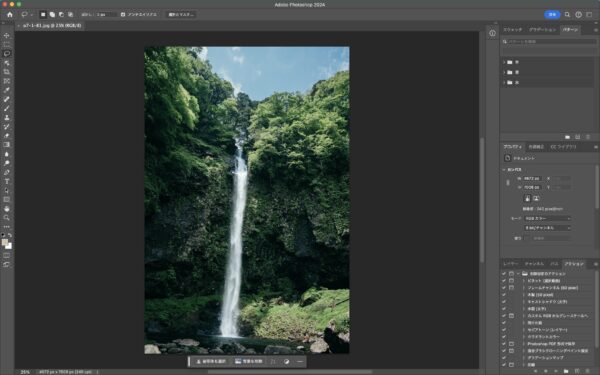Image resolution: width=600 pixels, height=375 pixels.
Task: Select the Move tool
Action: click(x=7, y=36)
